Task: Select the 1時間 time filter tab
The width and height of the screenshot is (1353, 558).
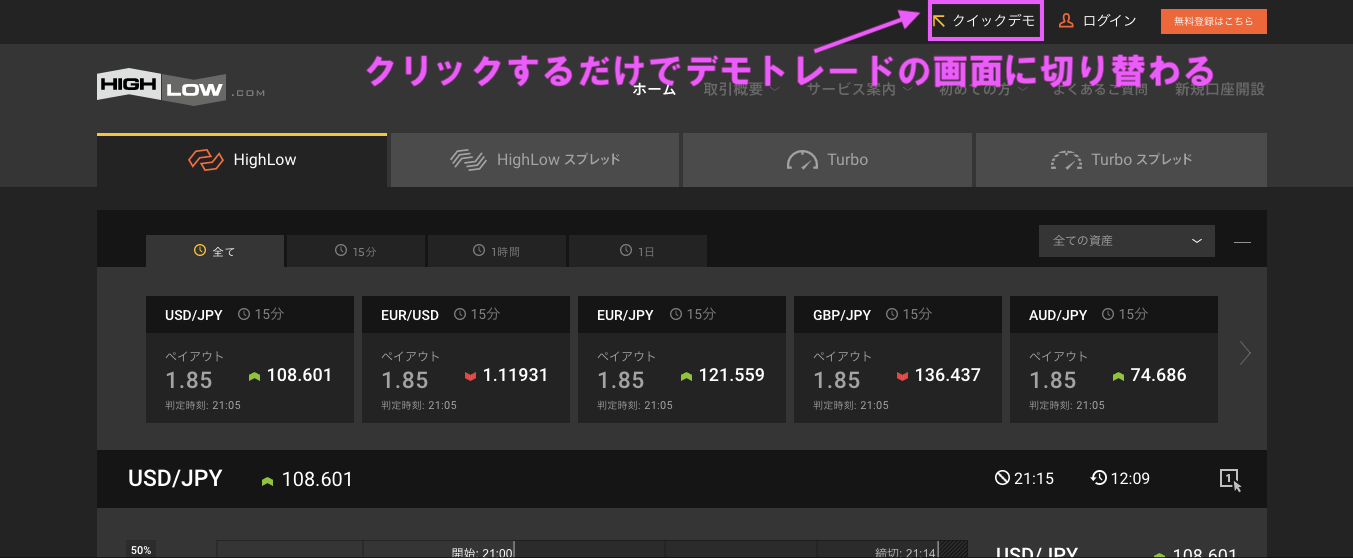Action: click(497, 251)
